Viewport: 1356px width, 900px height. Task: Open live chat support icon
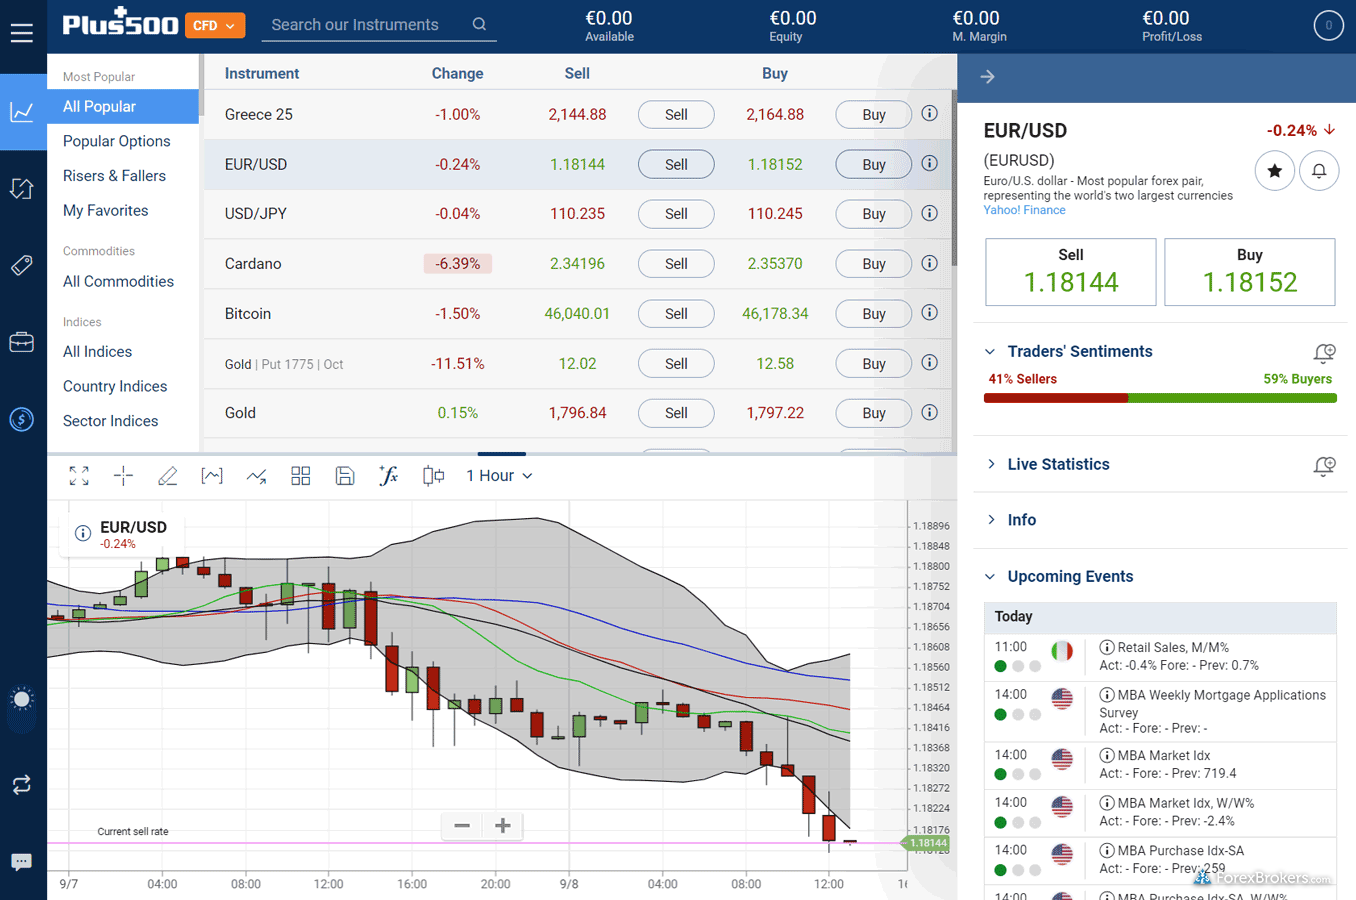click(21, 861)
